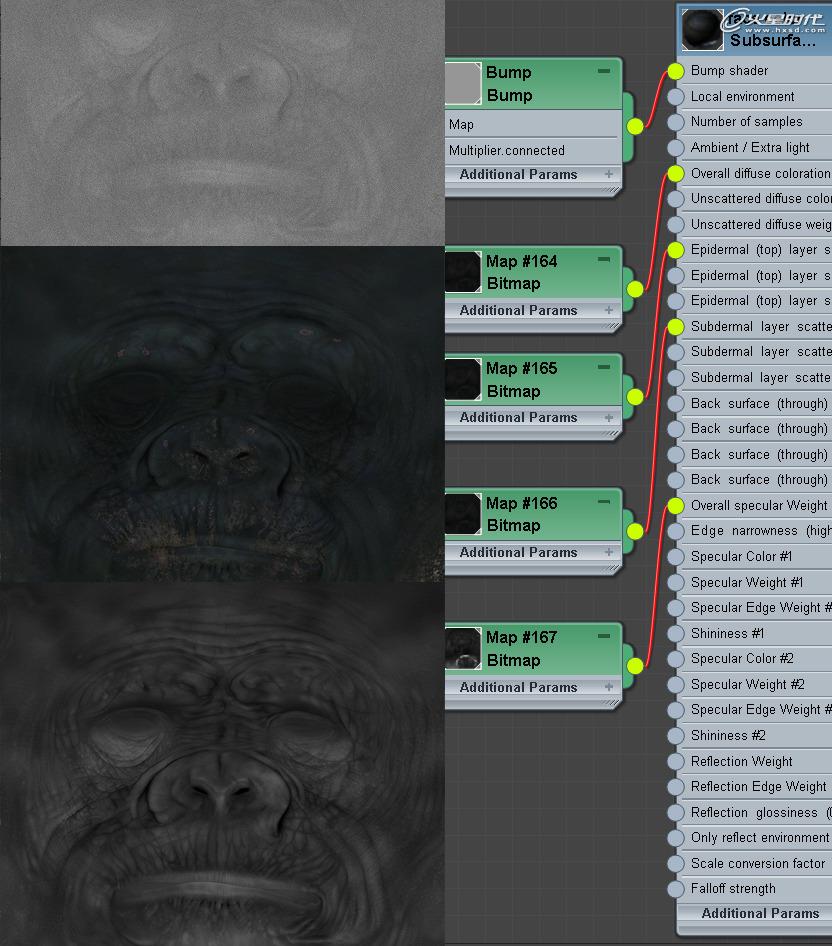The width and height of the screenshot is (832, 946).
Task: Click the Shininess #2 input socket
Action: click(676, 735)
